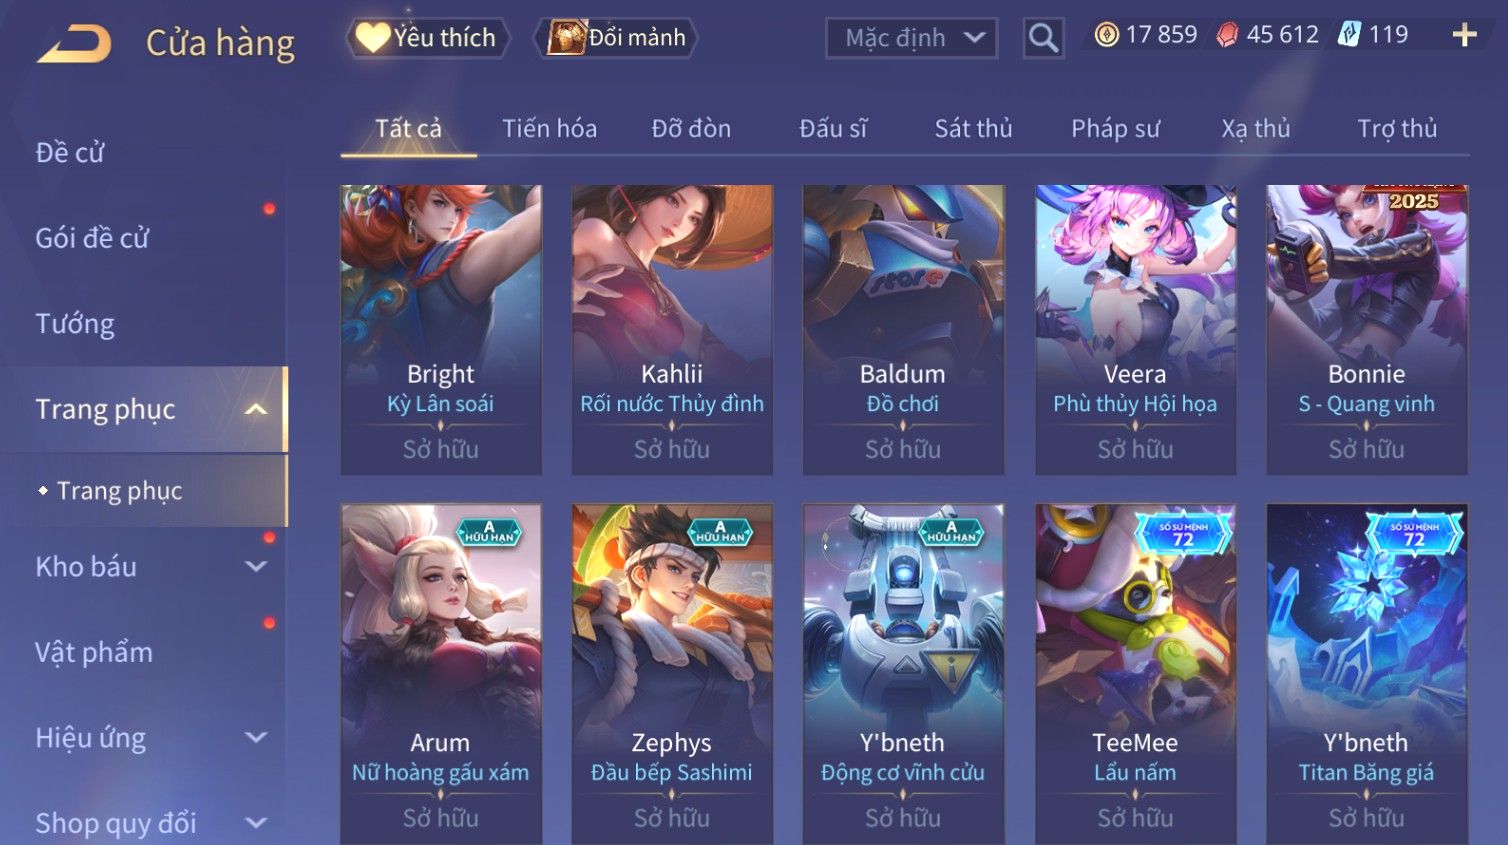This screenshot has width=1508, height=845.
Task: Select Zephys Đầu bếp Sashimi skin card
Action: 672,674
